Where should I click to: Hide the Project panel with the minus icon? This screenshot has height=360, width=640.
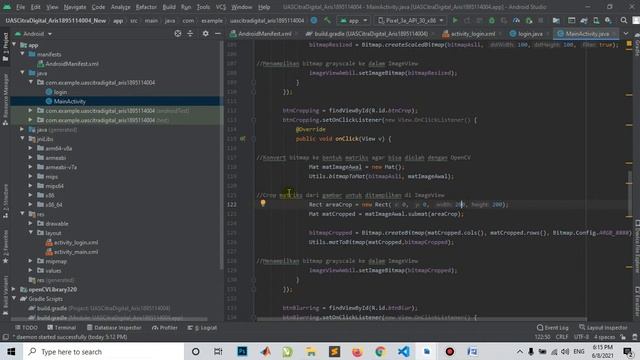coord(218,34)
